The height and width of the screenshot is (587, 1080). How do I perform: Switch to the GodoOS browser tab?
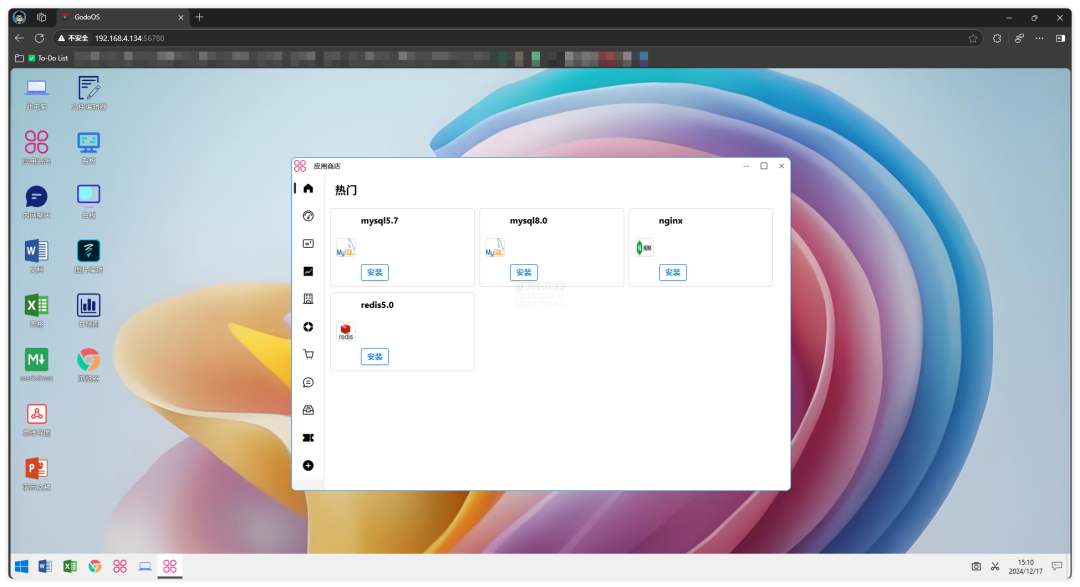[x=120, y=17]
